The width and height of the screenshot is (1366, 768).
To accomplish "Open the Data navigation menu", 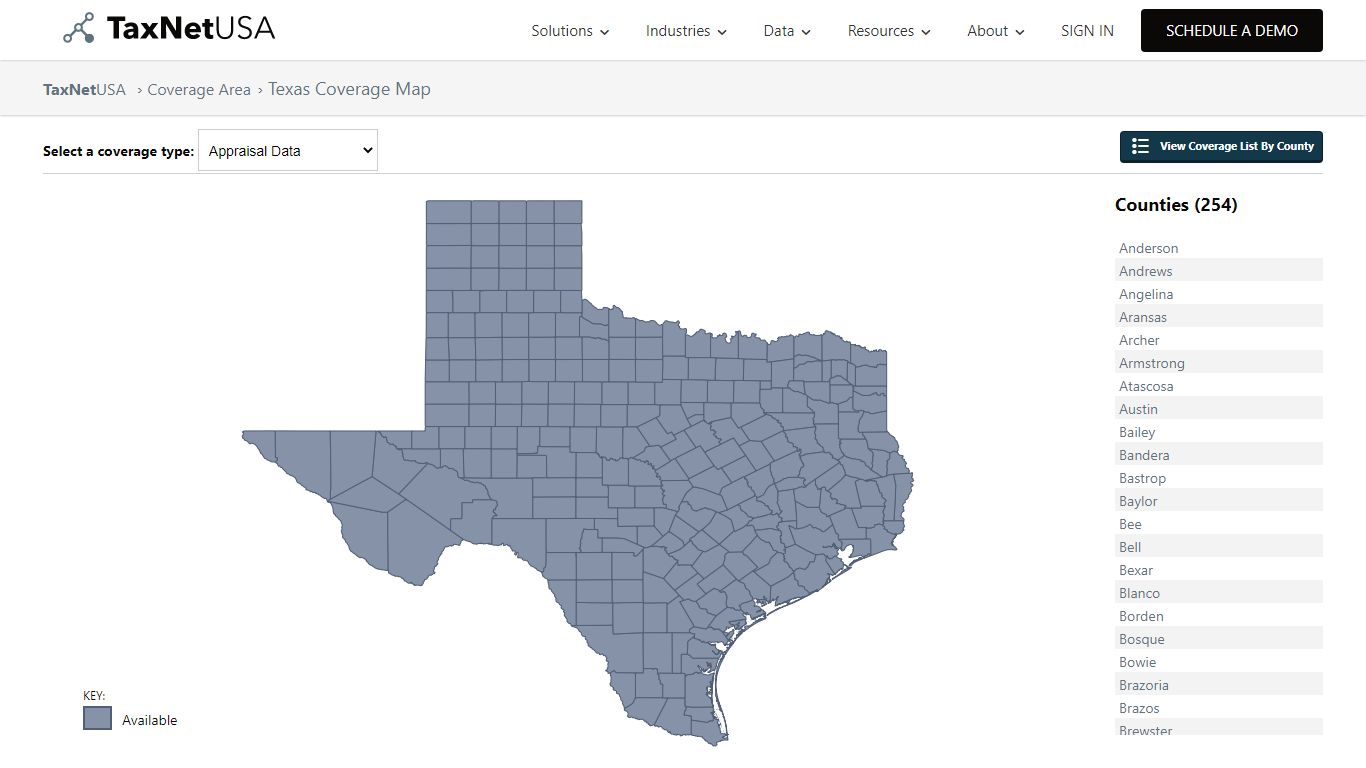I will point(787,31).
